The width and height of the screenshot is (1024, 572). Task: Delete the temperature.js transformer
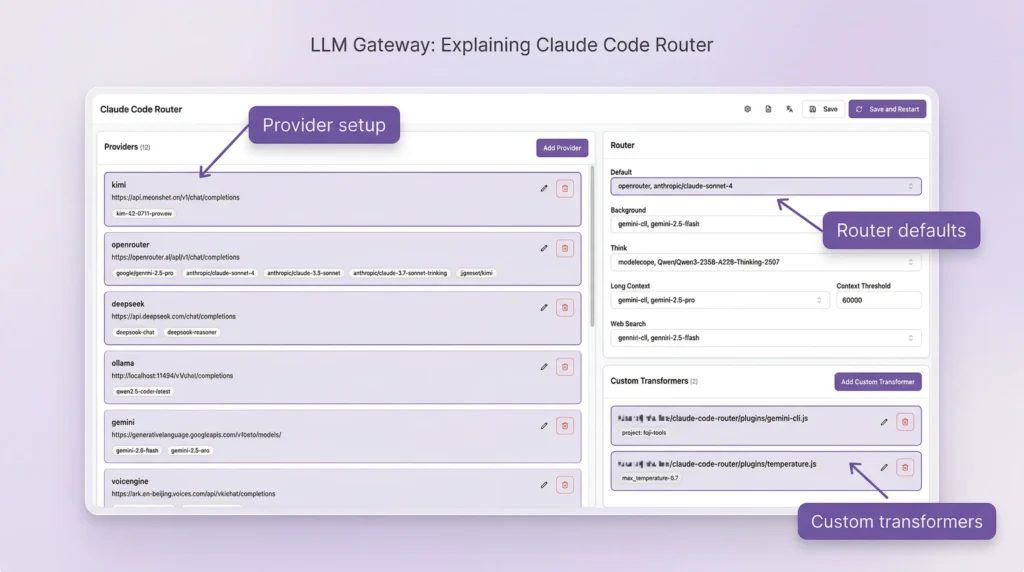click(905, 468)
